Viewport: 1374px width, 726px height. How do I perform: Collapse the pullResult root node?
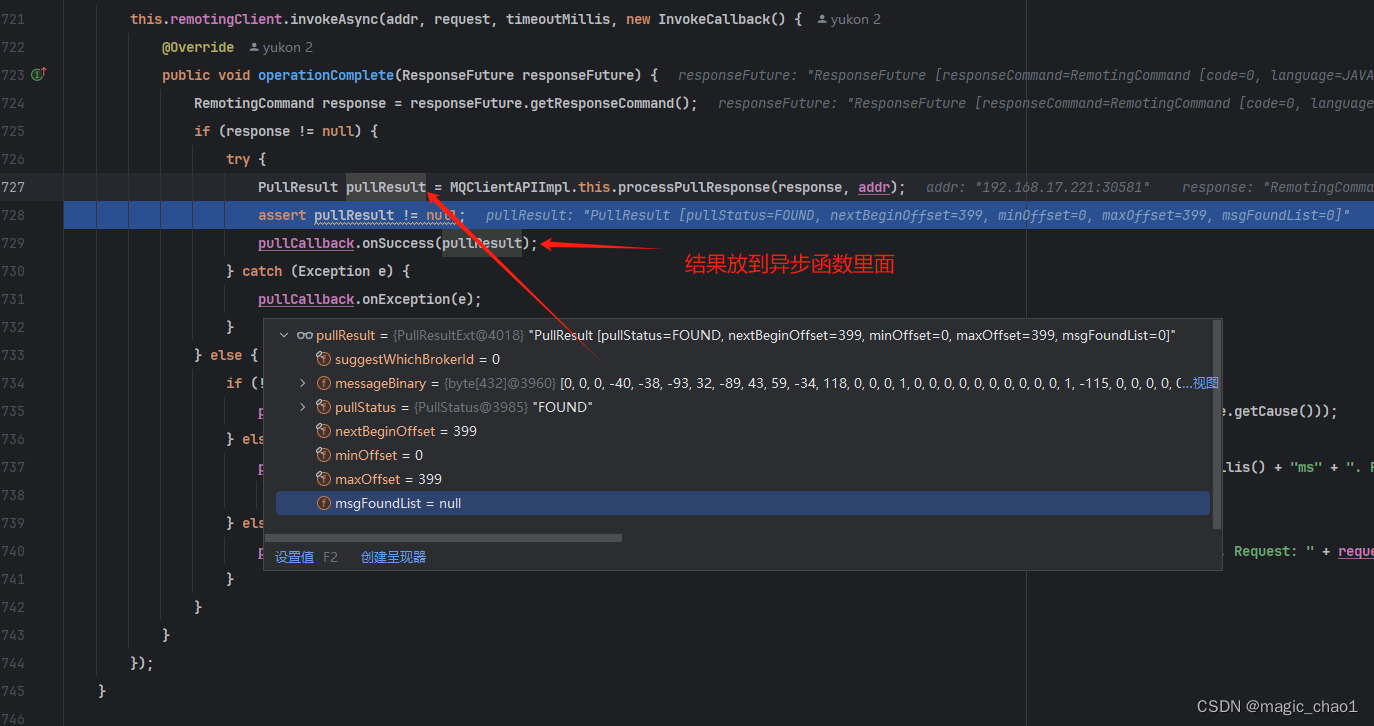coord(284,336)
